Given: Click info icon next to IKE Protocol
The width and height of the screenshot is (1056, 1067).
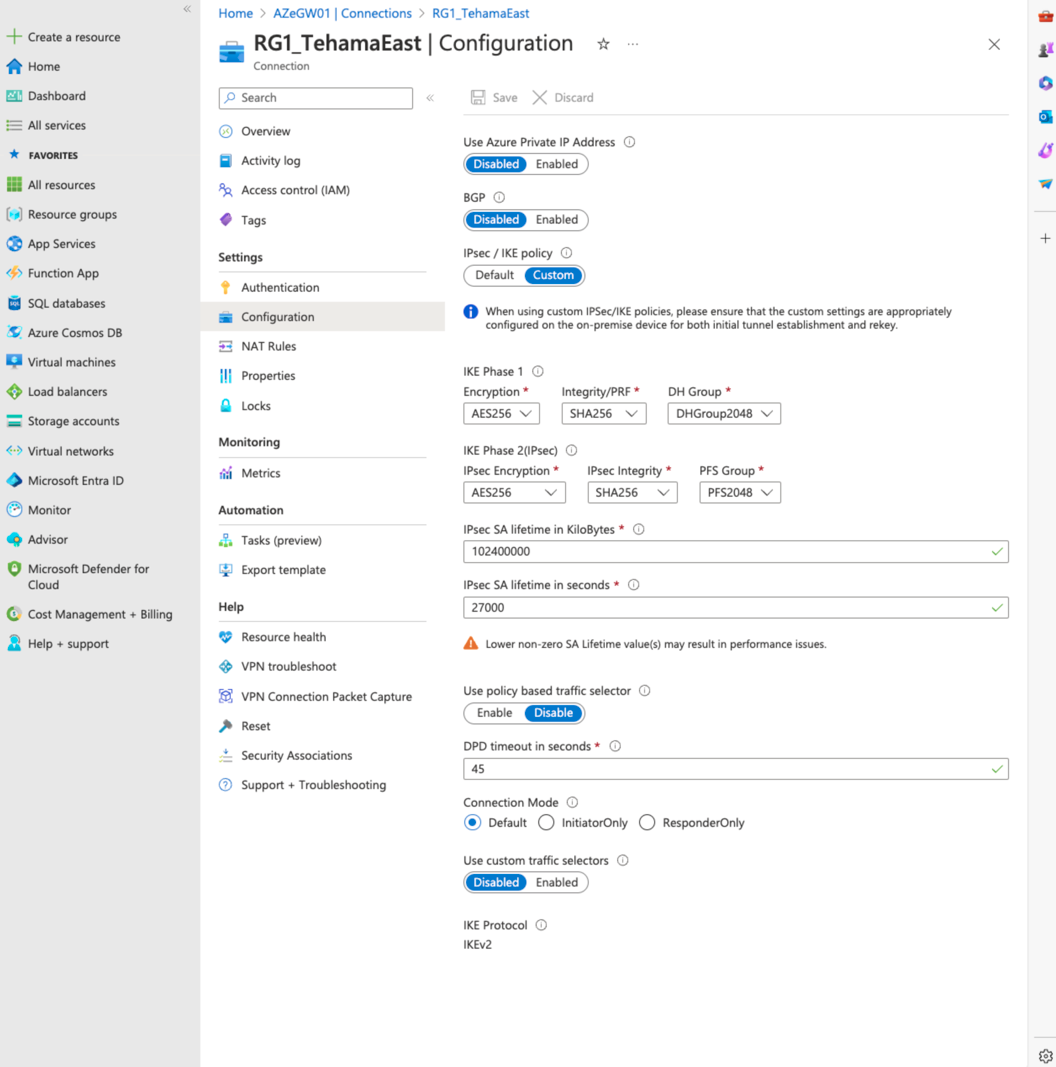Looking at the screenshot, I should pyautogui.click(x=541, y=925).
